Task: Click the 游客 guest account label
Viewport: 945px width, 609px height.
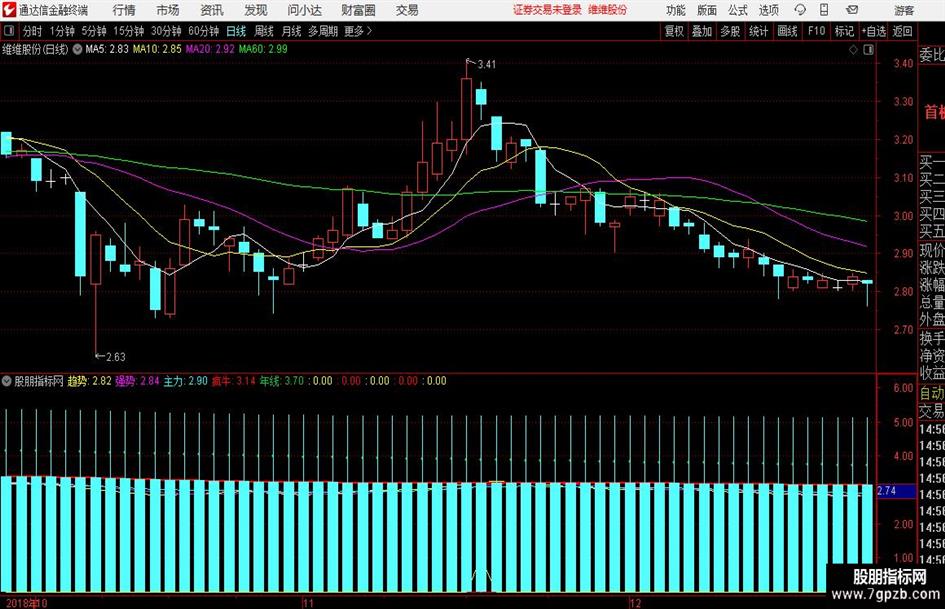Action: point(904,10)
